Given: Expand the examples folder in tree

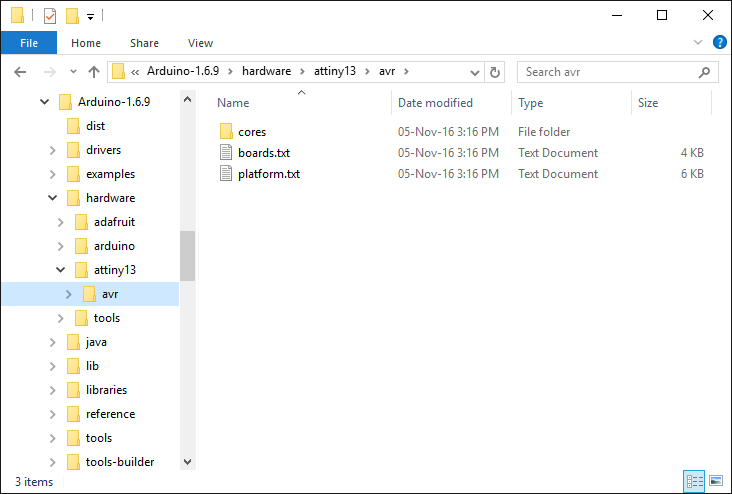Looking at the screenshot, I should pos(52,174).
